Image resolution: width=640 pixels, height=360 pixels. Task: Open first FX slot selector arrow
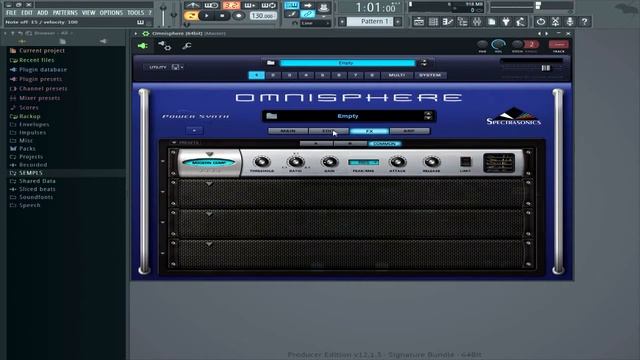209,154
